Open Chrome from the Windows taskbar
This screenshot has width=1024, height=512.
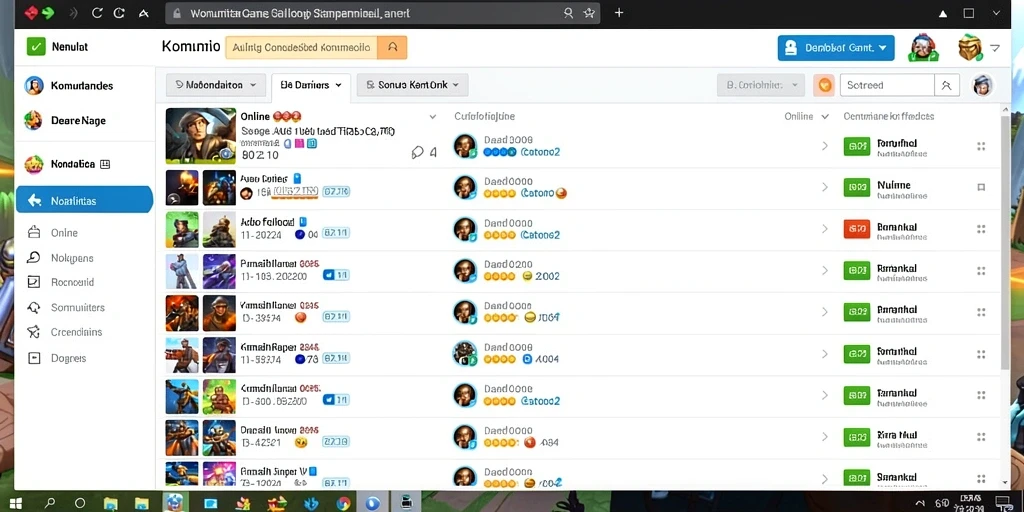(344, 504)
